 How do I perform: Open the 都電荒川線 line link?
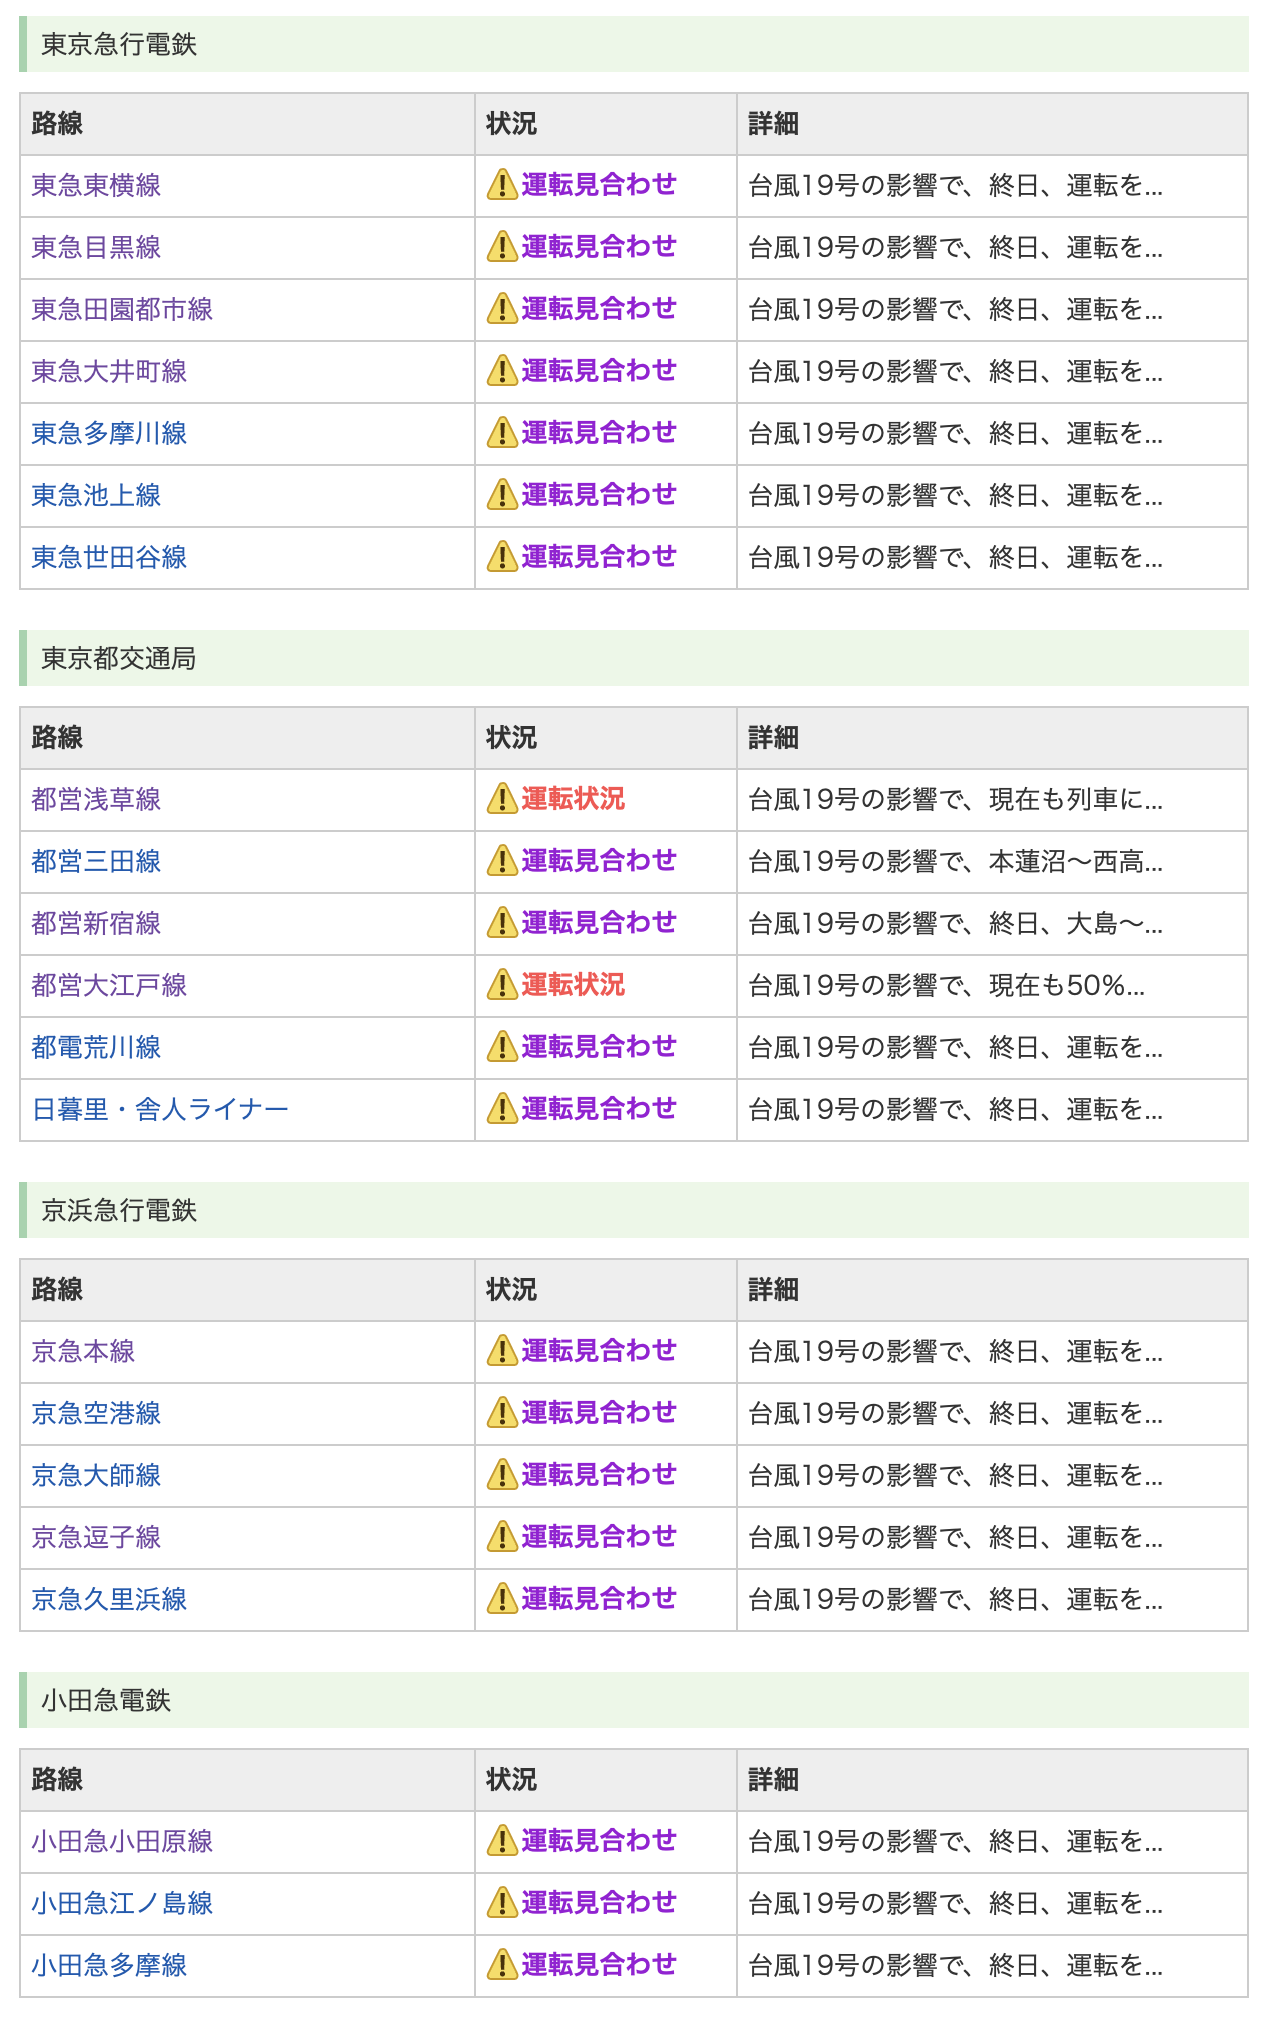[x=96, y=1048]
